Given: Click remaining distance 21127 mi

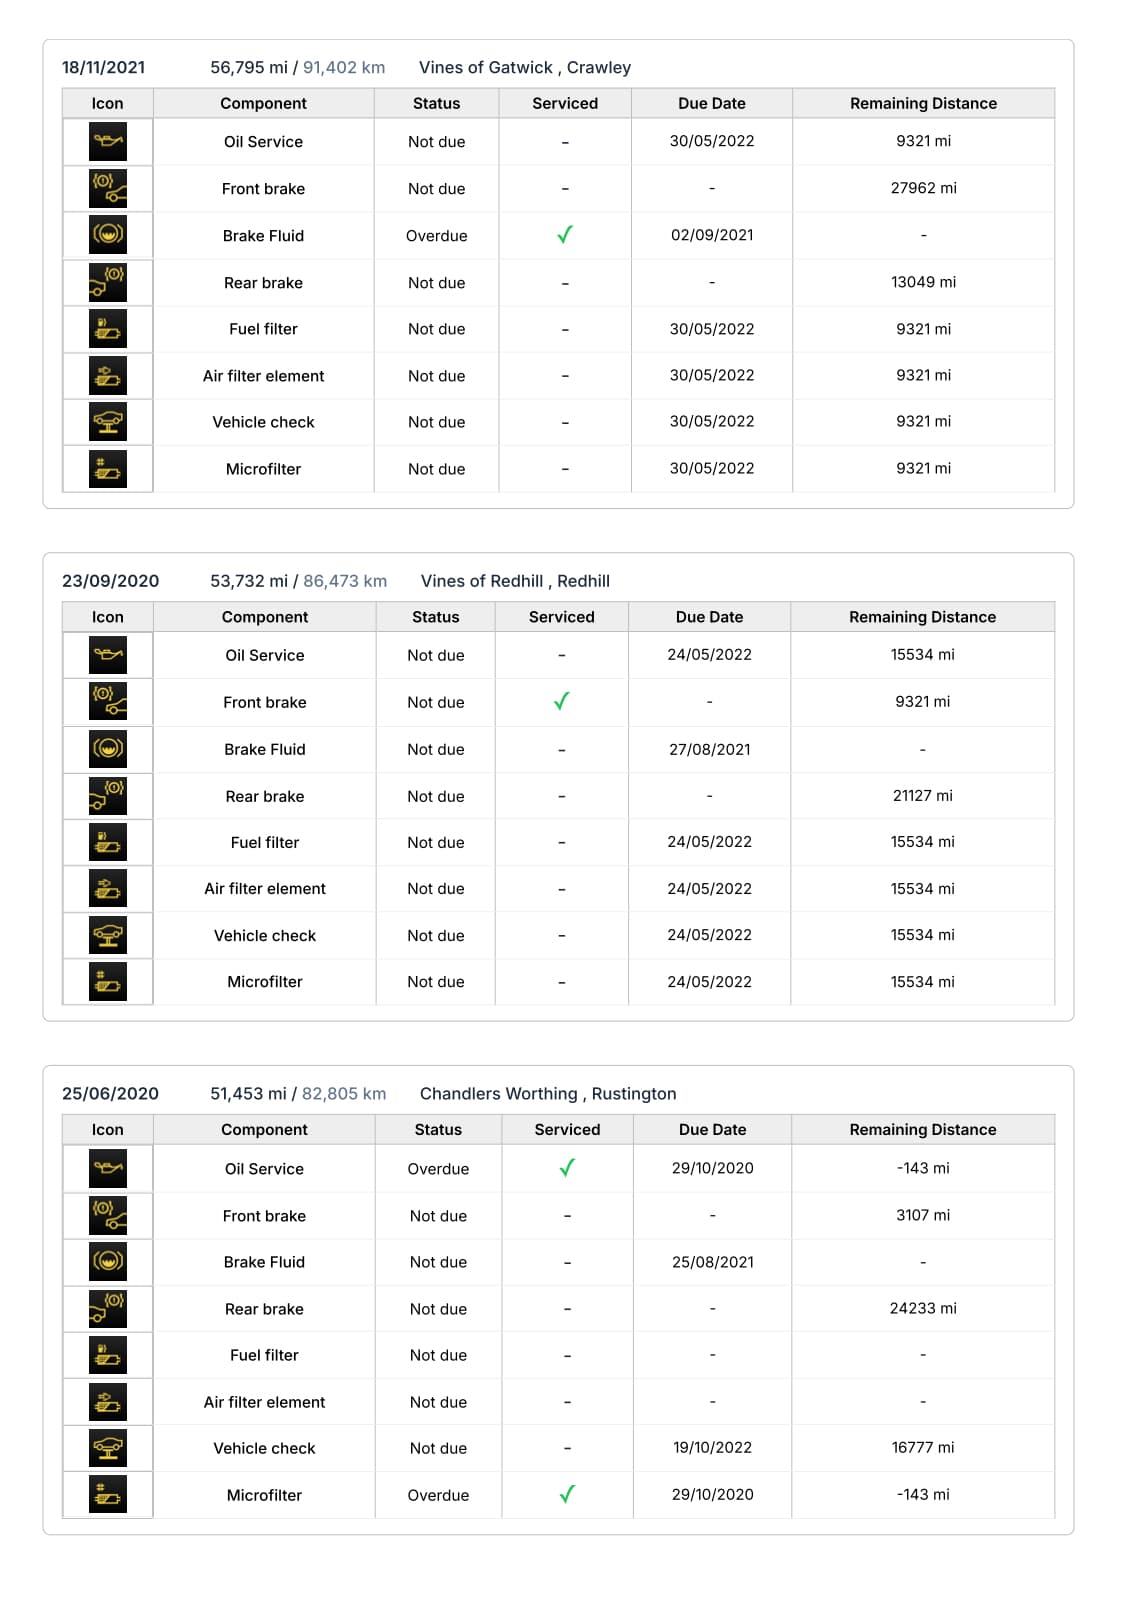Looking at the screenshot, I should (x=923, y=796).
